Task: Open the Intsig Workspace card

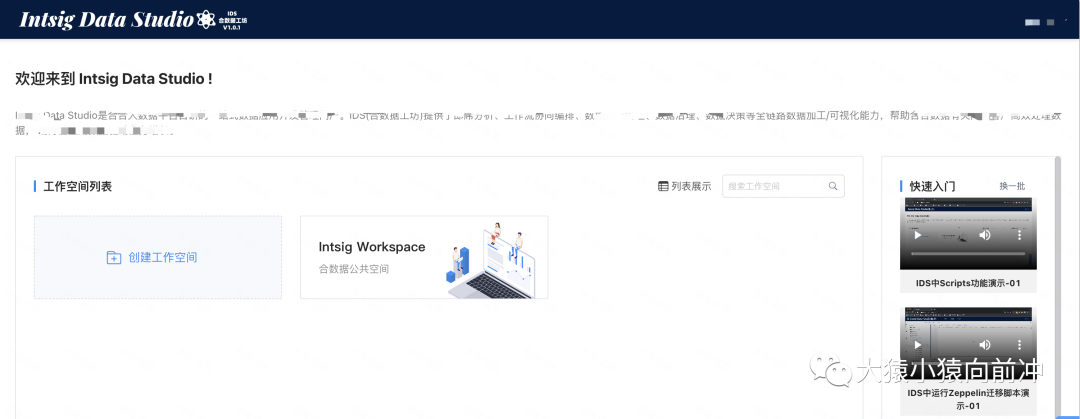Action: coord(423,257)
